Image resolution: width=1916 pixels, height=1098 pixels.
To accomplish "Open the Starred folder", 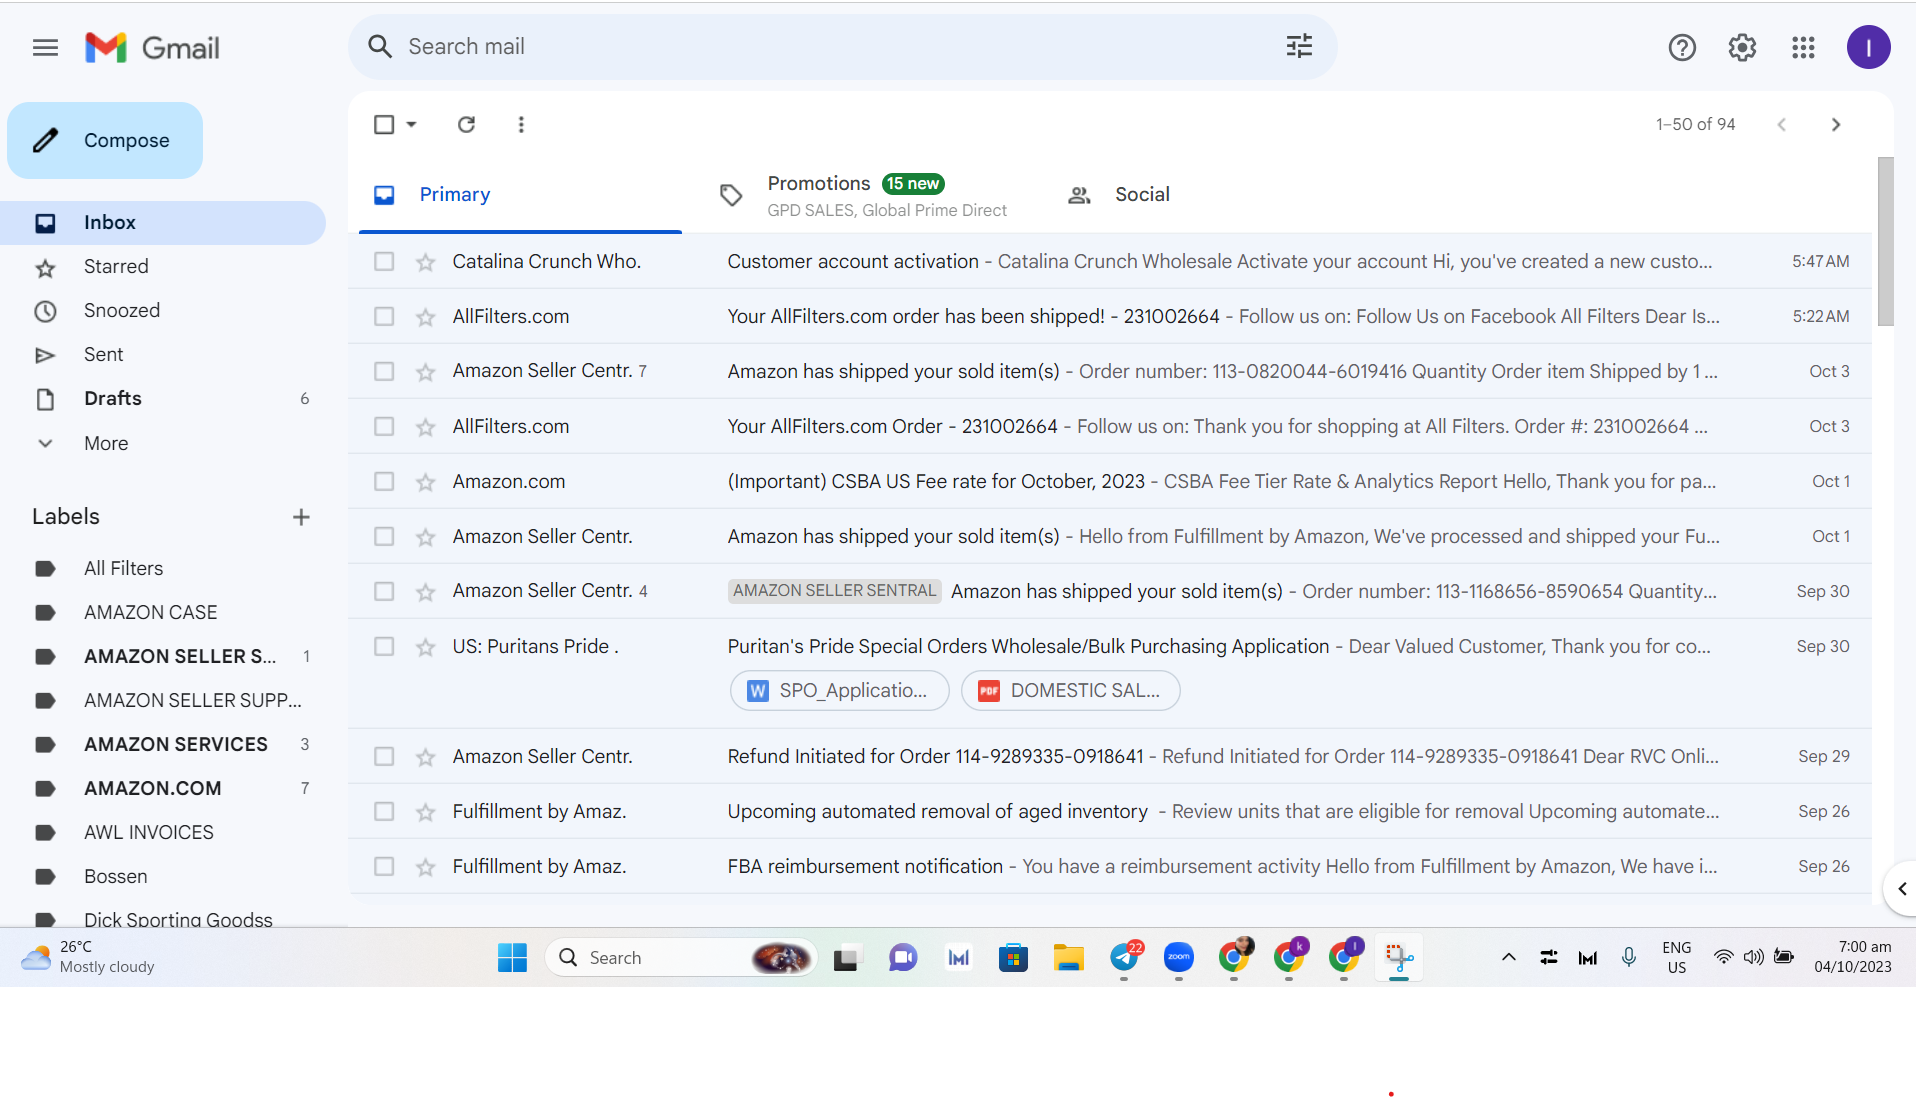I will click(116, 267).
